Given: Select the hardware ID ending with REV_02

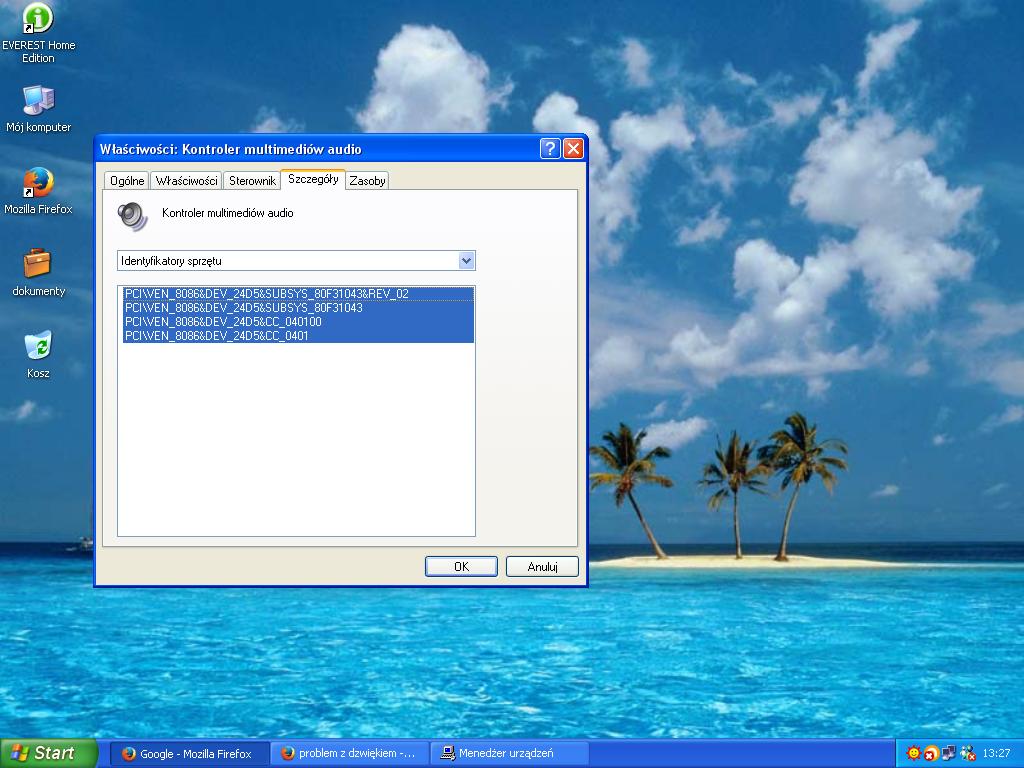Looking at the screenshot, I should coord(266,294).
